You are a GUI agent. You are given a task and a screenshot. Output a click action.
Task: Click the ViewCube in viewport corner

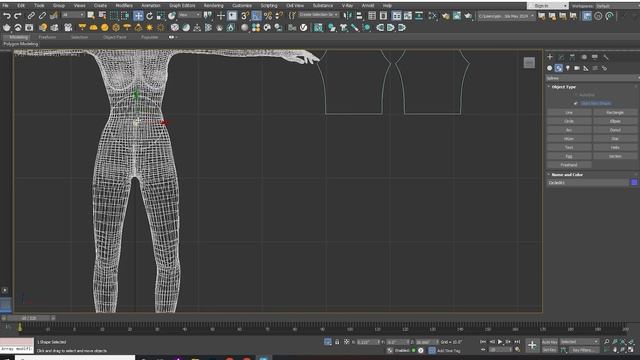[x=529, y=62]
